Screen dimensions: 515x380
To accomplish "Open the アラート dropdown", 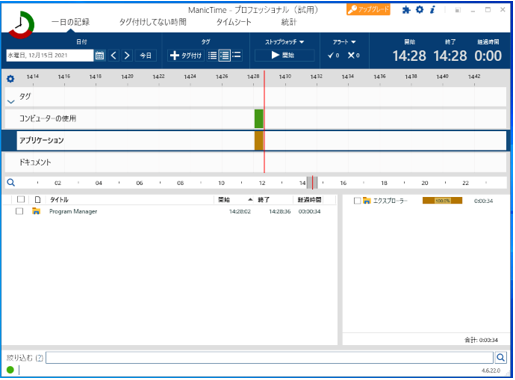I will coord(344,42).
